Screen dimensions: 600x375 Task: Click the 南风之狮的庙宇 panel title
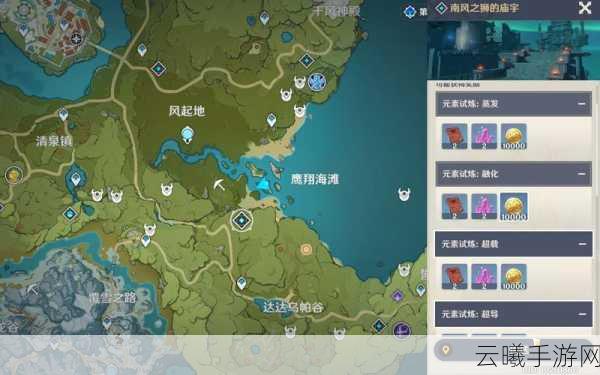[484, 8]
